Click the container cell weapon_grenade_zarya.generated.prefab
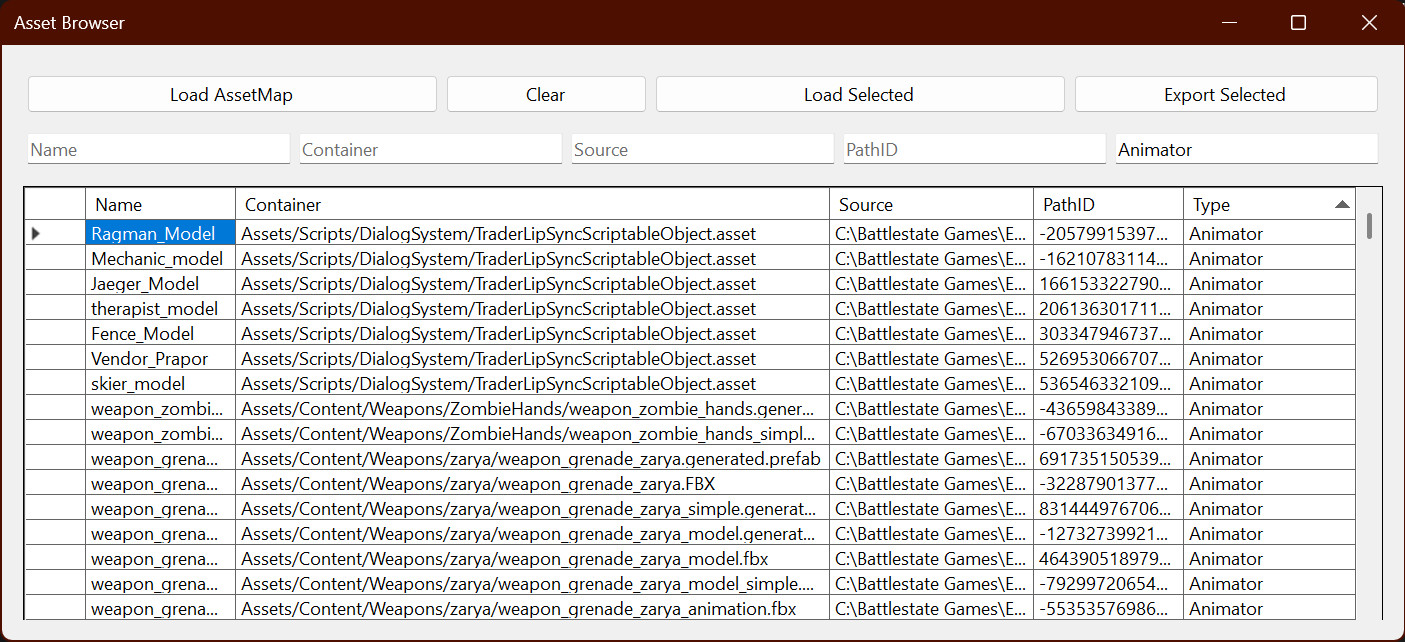The width and height of the screenshot is (1405, 642). click(532, 459)
